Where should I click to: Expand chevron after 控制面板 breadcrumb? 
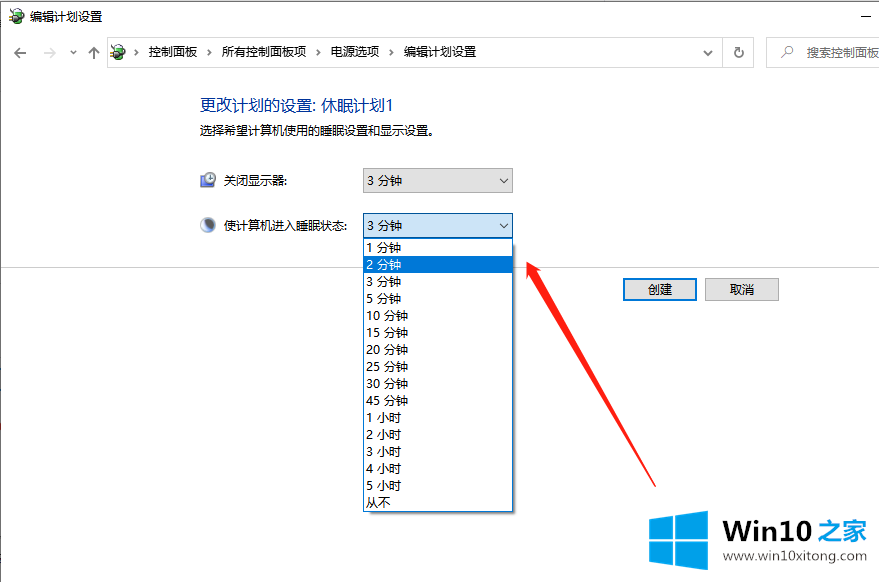pyautogui.click(x=209, y=53)
